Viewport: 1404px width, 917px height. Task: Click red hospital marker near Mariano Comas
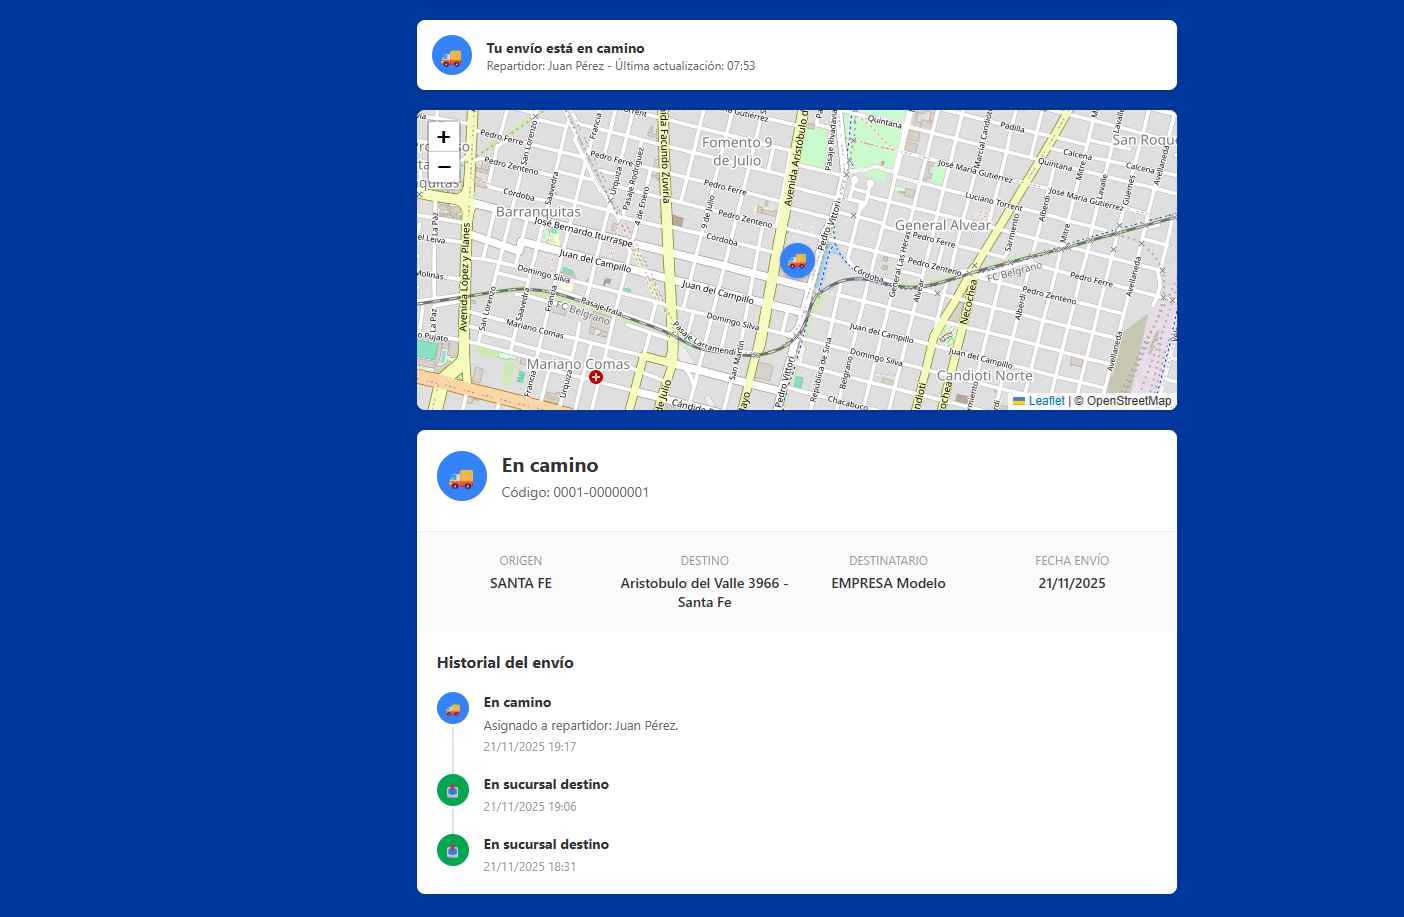tap(596, 377)
